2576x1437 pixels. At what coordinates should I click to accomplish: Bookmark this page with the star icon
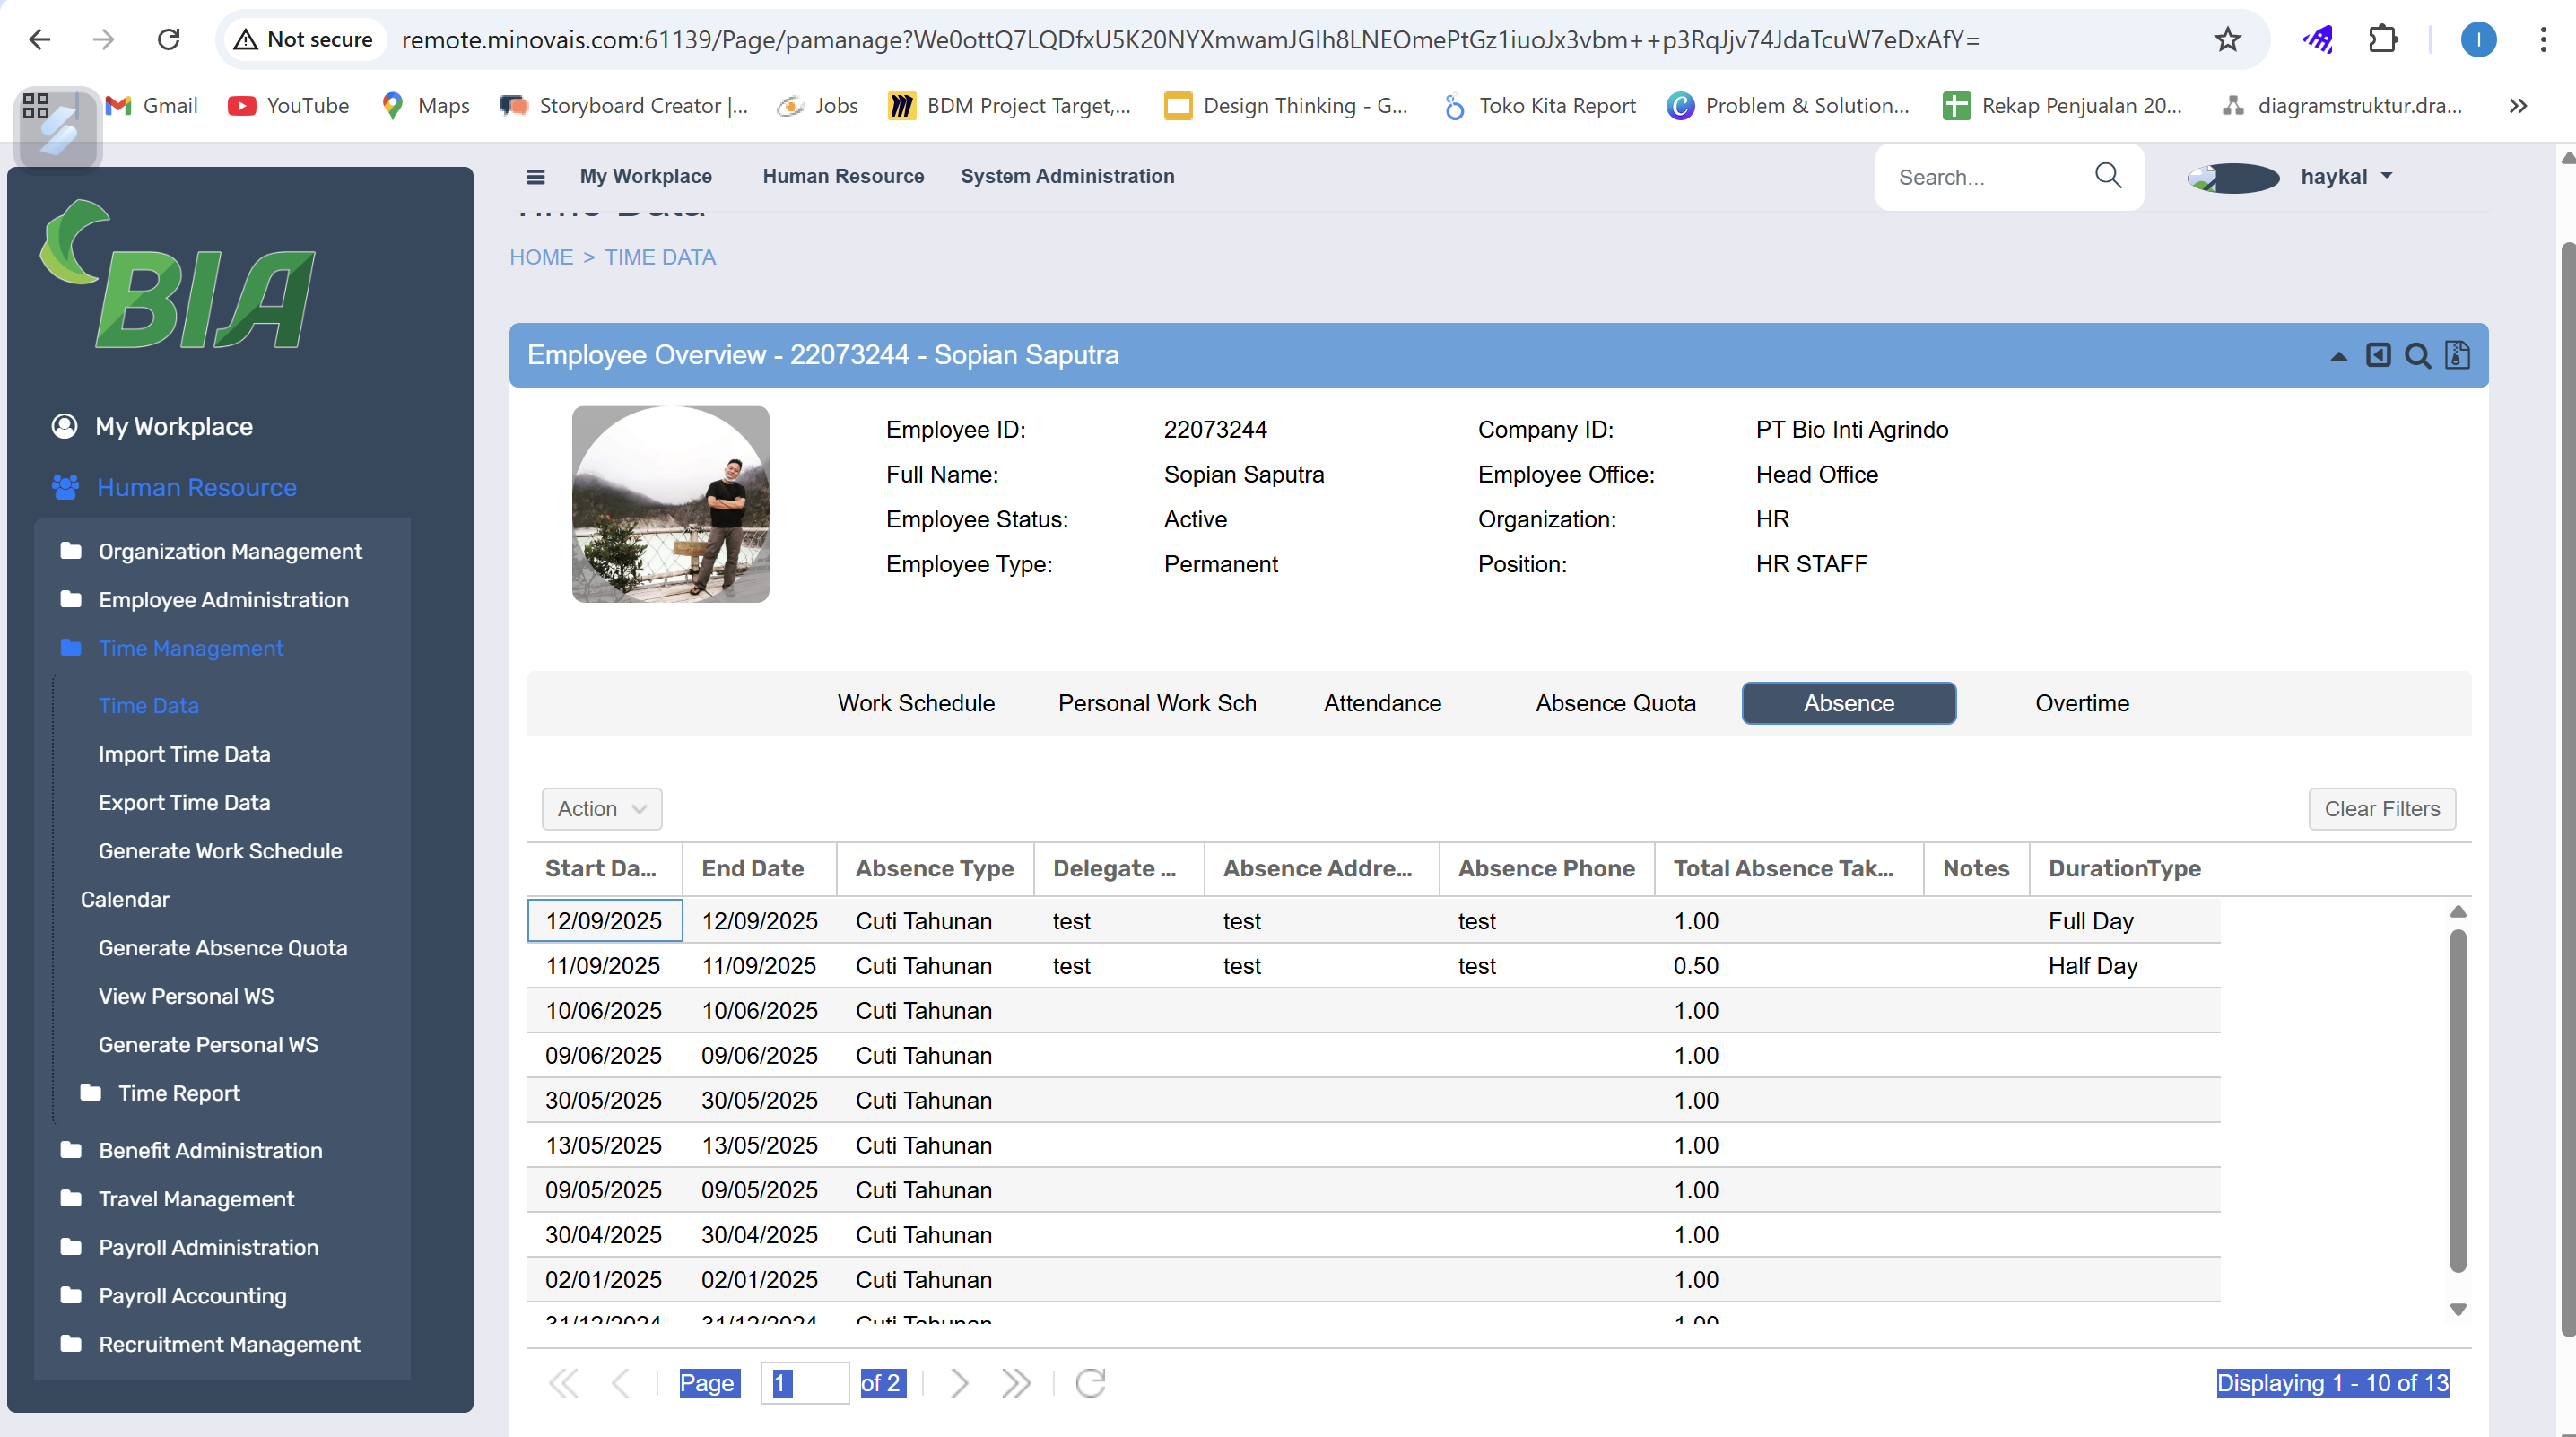2227,39
